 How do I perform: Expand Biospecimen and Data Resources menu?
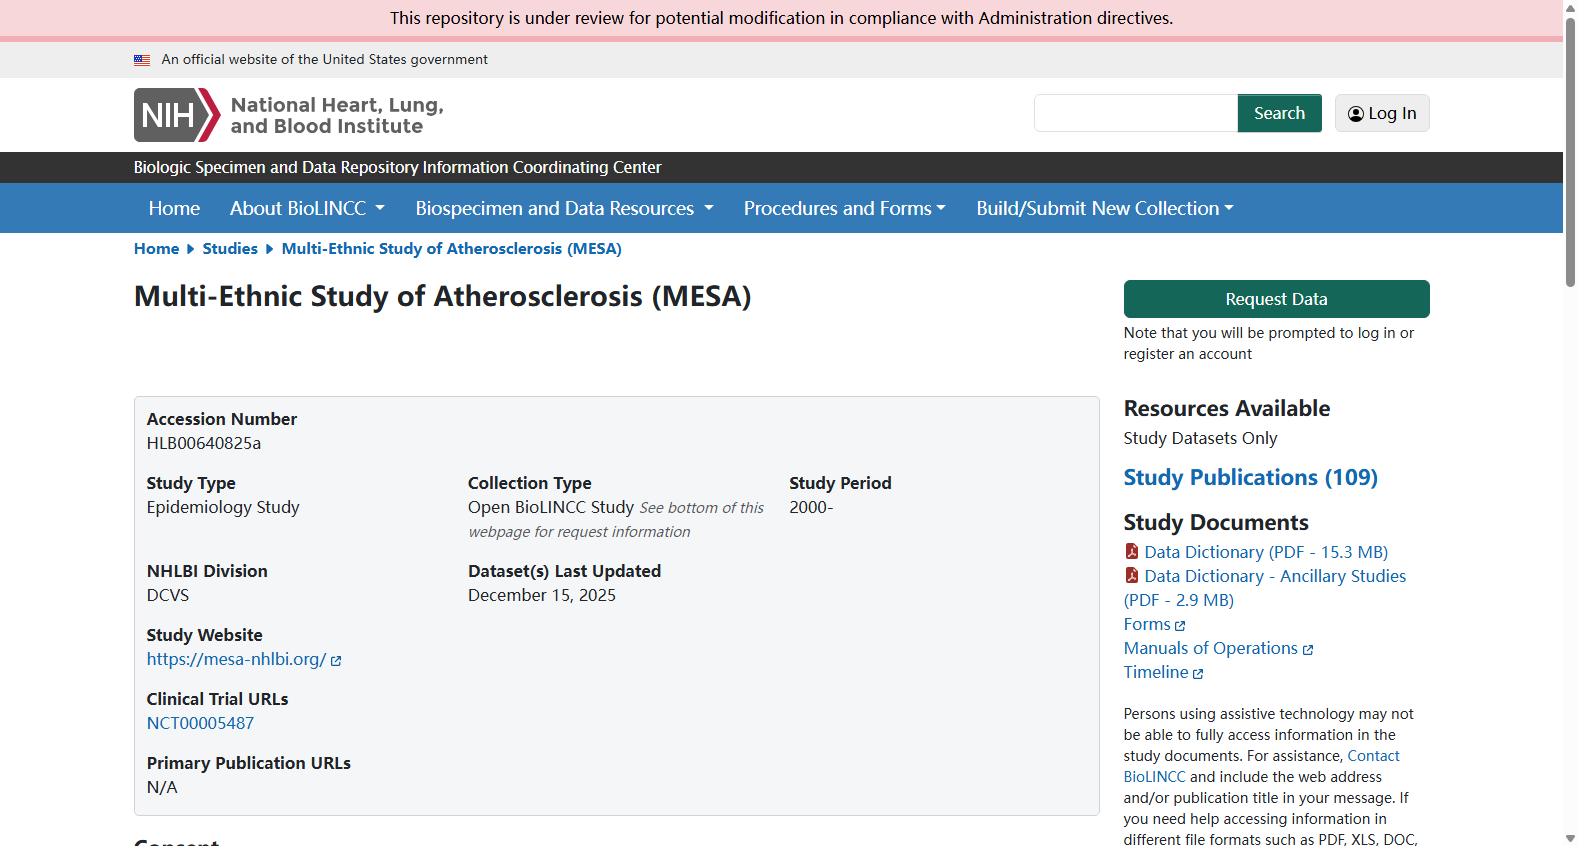click(564, 208)
